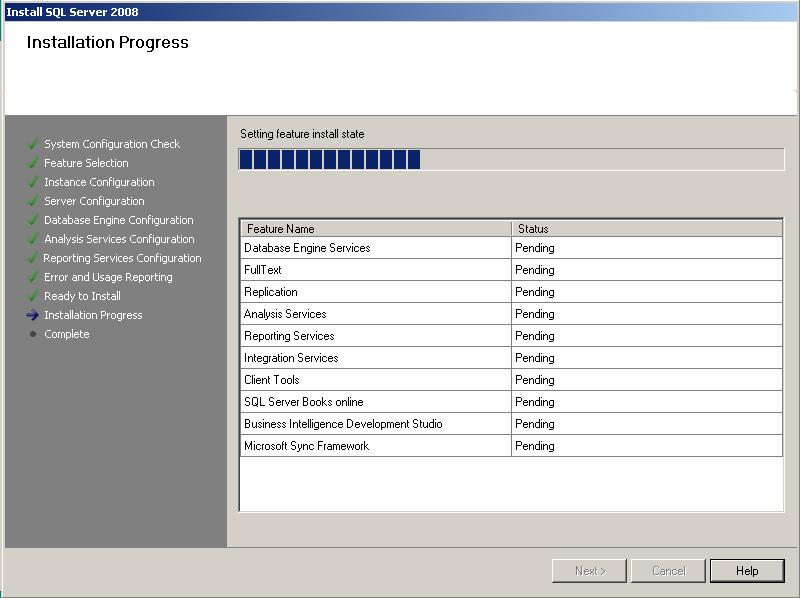Select the Analysis Services Configuration step label
This screenshot has height=598, width=800.
[x=119, y=239]
